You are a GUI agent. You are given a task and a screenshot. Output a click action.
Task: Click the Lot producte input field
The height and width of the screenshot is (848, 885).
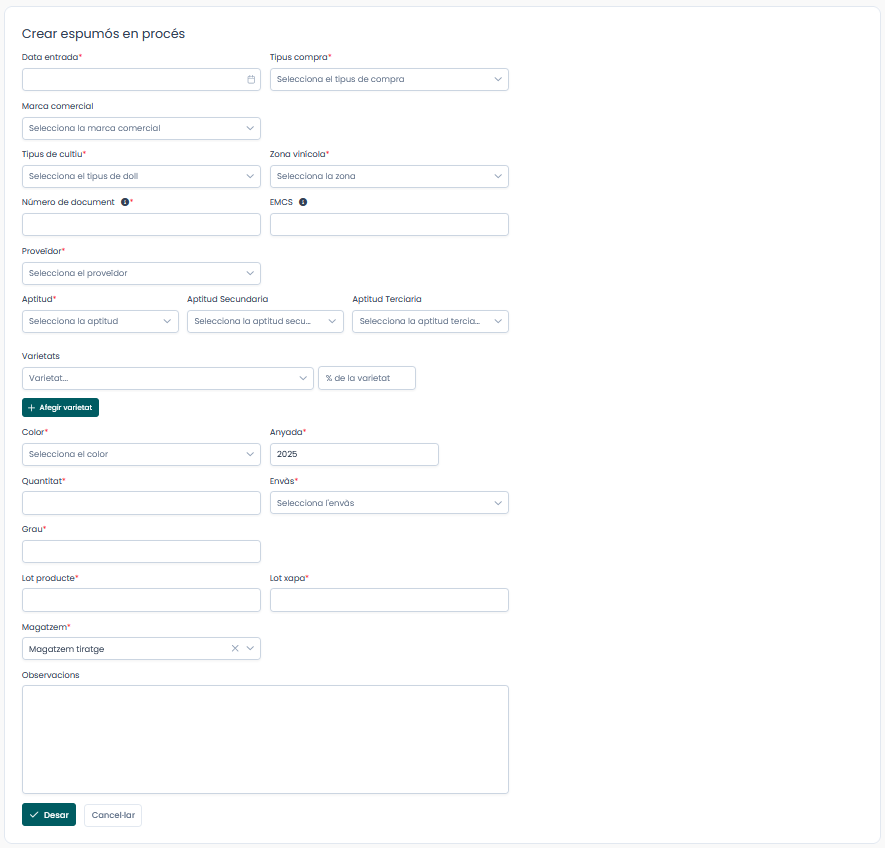(141, 600)
